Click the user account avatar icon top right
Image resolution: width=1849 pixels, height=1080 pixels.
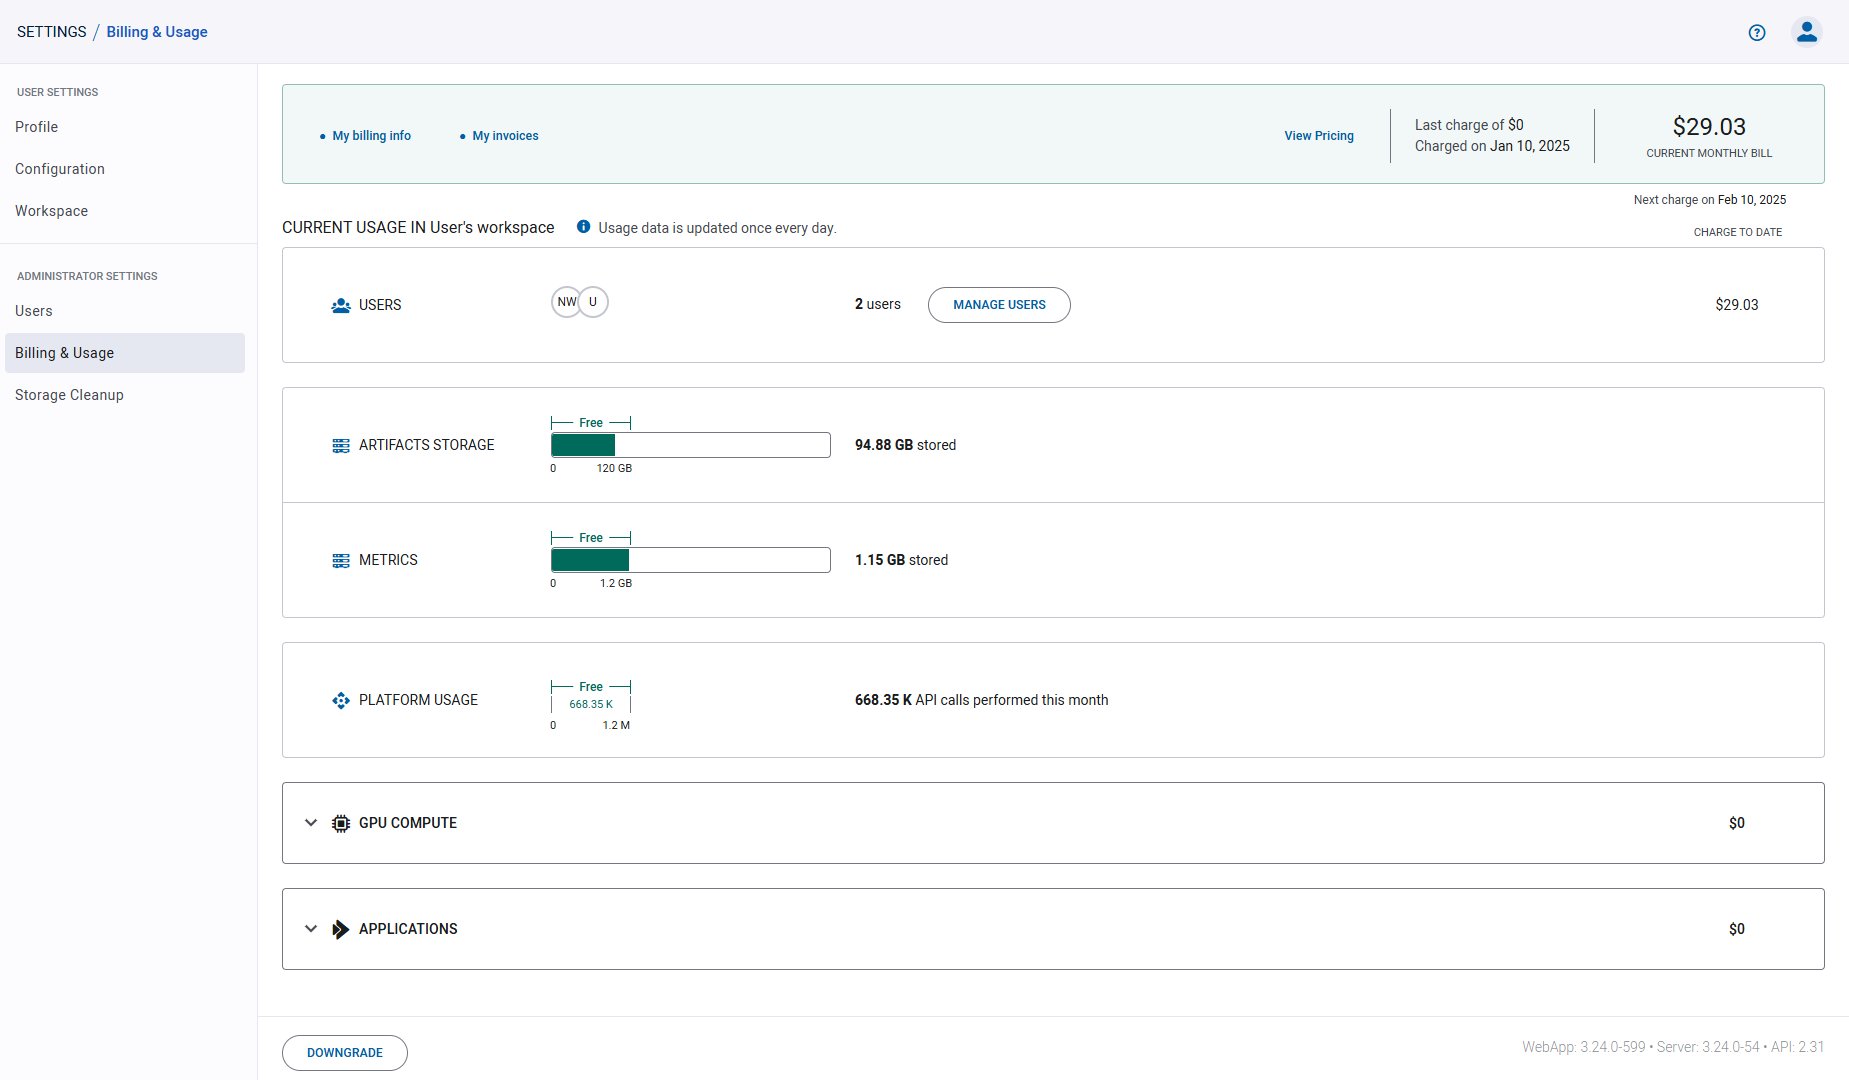pyautogui.click(x=1807, y=31)
